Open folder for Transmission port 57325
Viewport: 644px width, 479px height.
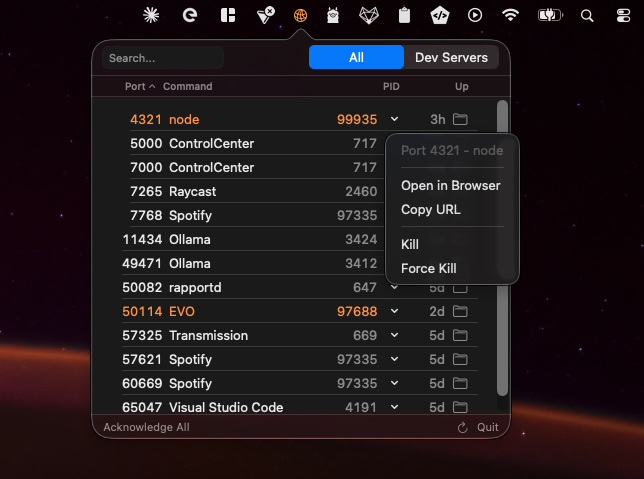click(x=460, y=335)
